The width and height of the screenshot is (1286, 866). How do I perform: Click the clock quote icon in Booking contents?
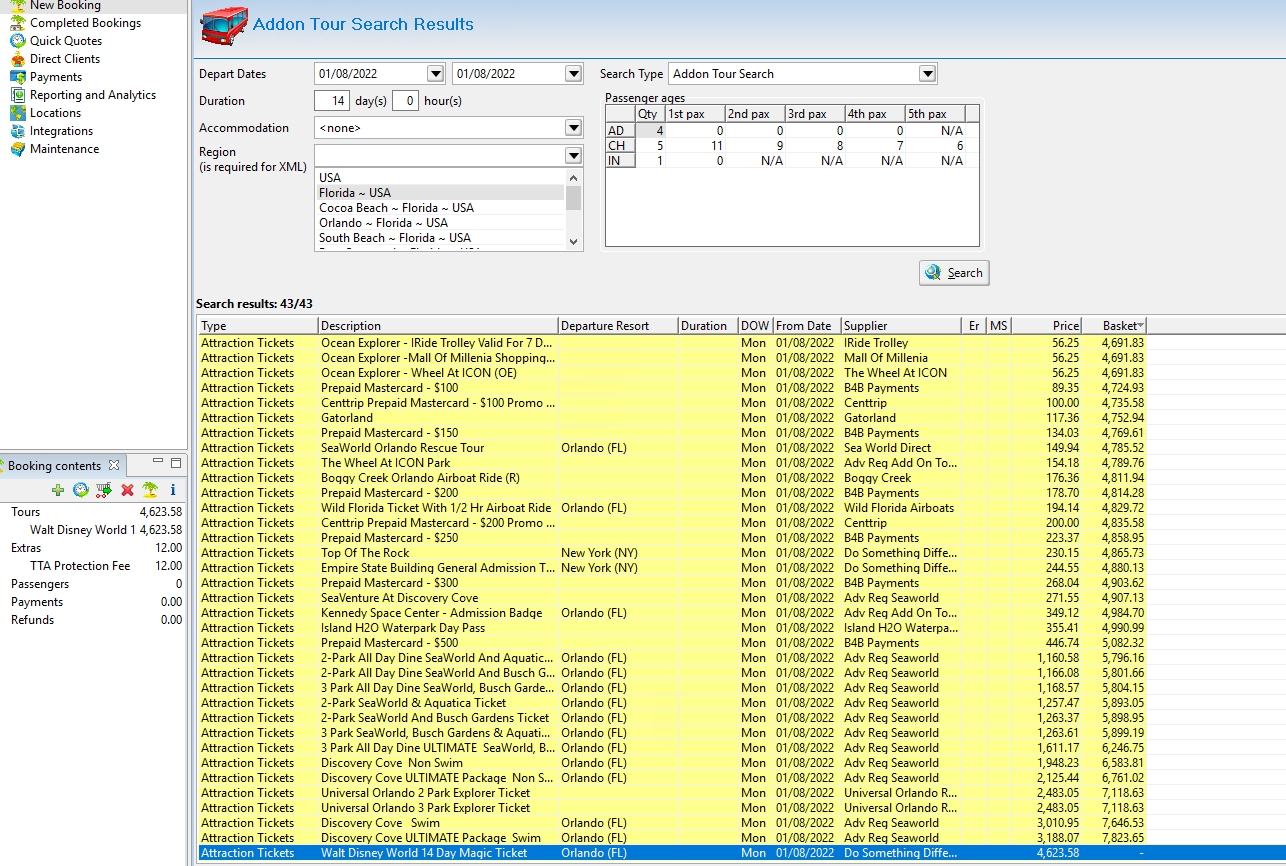click(x=80, y=490)
